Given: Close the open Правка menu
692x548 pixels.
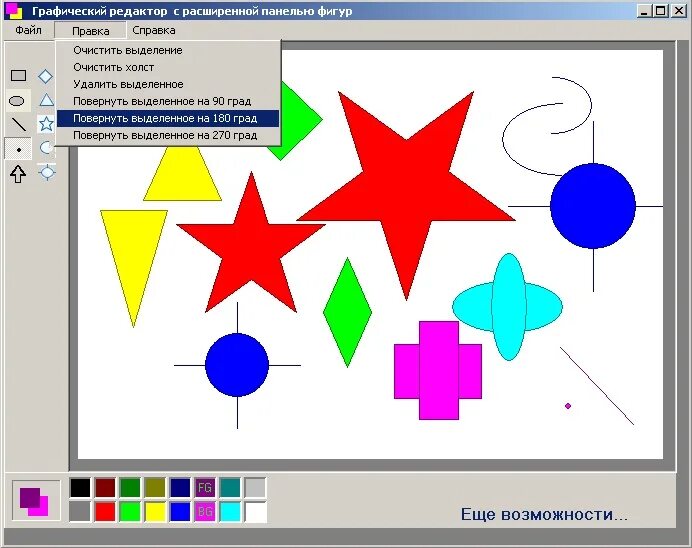Looking at the screenshot, I should [90, 31].
